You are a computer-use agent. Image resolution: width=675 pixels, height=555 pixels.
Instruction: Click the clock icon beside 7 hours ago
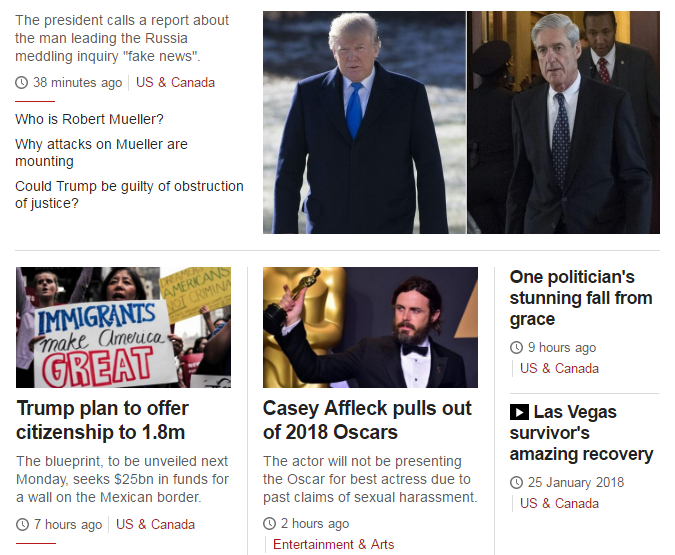[x=22, y=524]
